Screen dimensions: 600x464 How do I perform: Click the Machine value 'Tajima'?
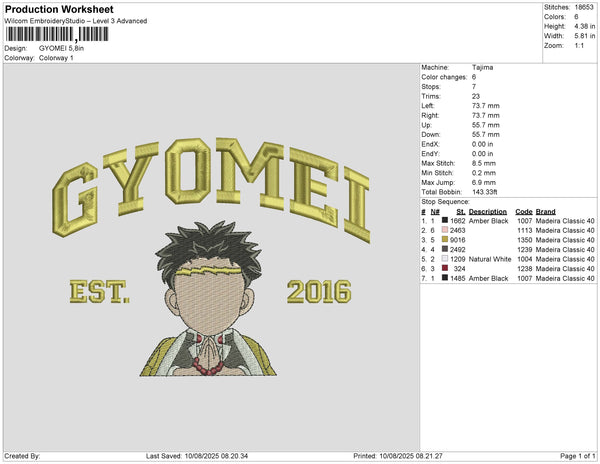pos(483,67)
